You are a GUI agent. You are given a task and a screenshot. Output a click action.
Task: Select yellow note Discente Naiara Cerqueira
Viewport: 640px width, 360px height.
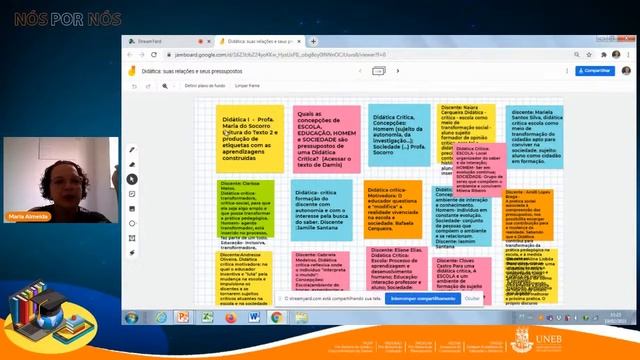pyautogui.click(x=466, y=123)
